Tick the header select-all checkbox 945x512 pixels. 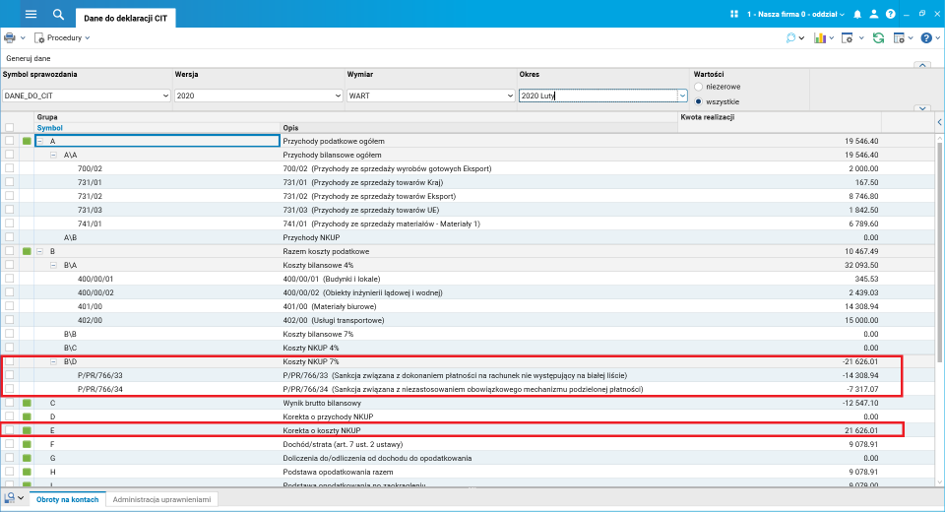click(9, 128)
